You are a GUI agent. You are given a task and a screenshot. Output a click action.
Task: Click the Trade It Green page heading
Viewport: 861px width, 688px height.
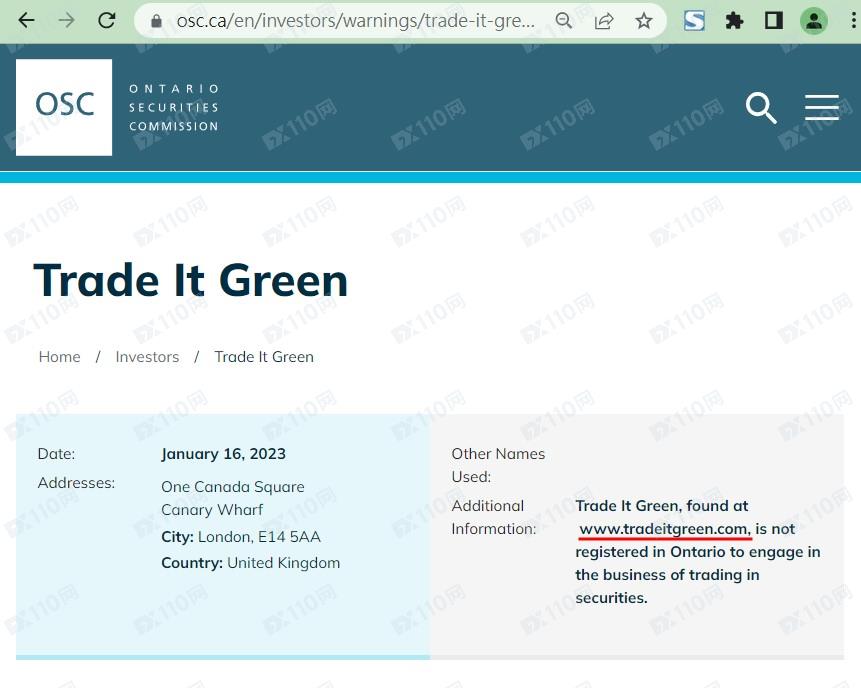[x=191, y=281]
